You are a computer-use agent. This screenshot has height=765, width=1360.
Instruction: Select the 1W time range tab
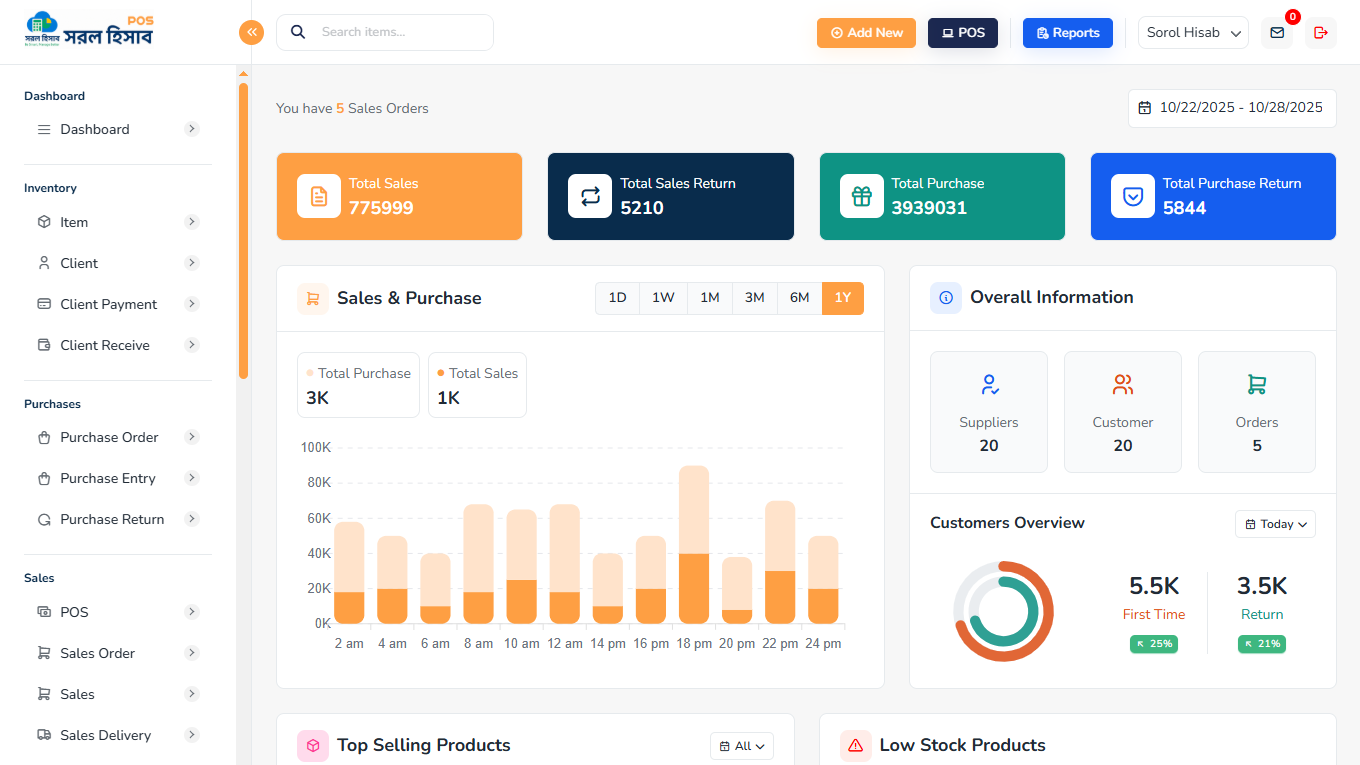[x=663, y=298]
